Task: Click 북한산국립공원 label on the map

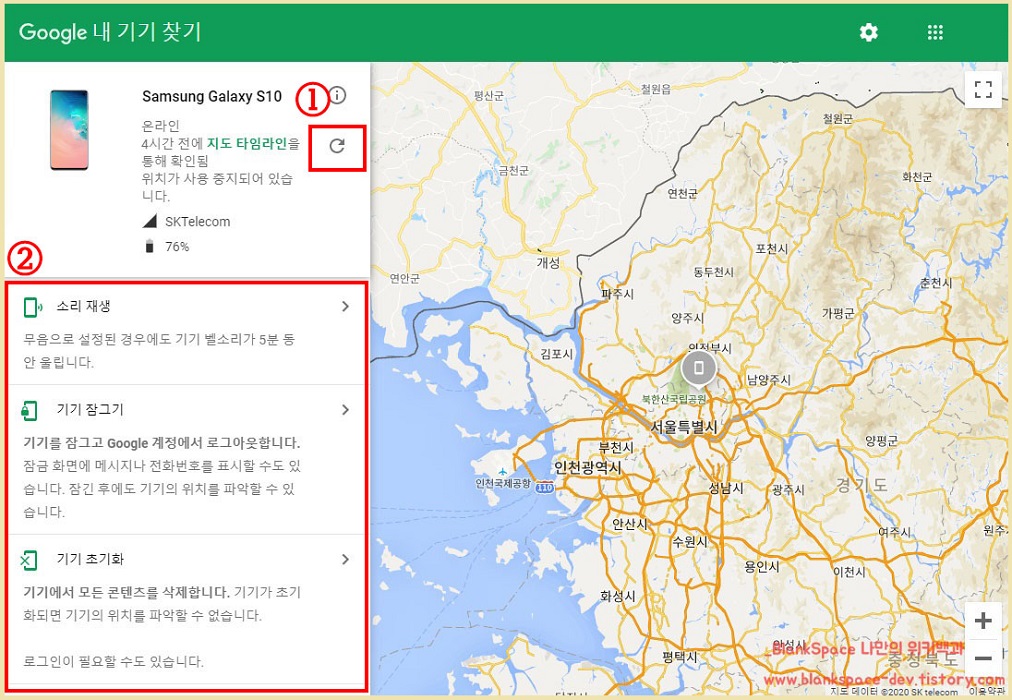Action: pyautogui.click(x=673, y=399)
